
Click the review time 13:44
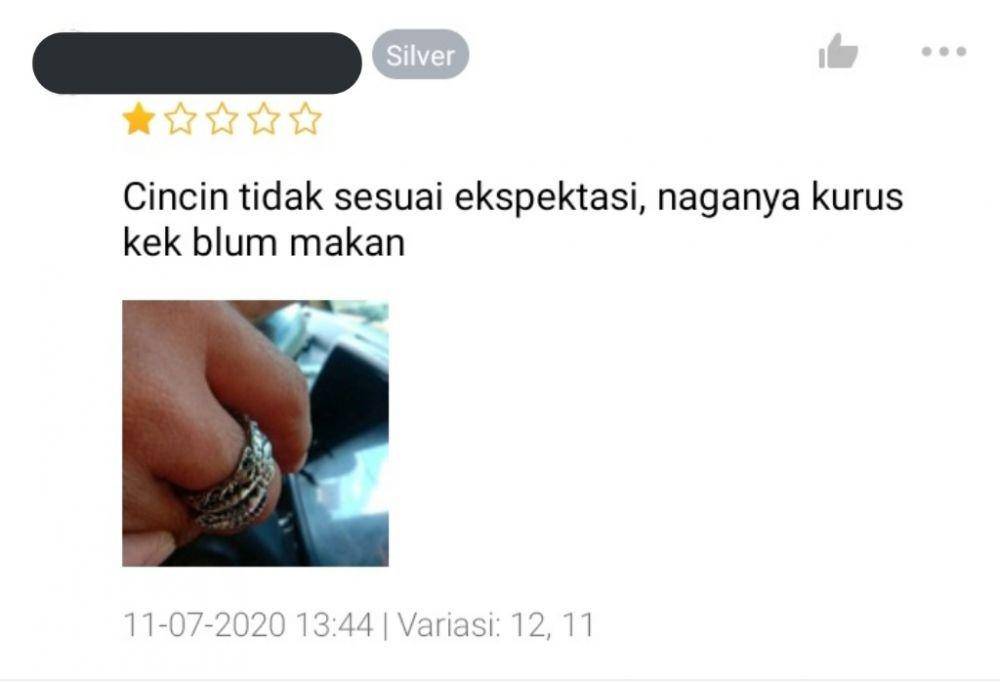[335, 625]
